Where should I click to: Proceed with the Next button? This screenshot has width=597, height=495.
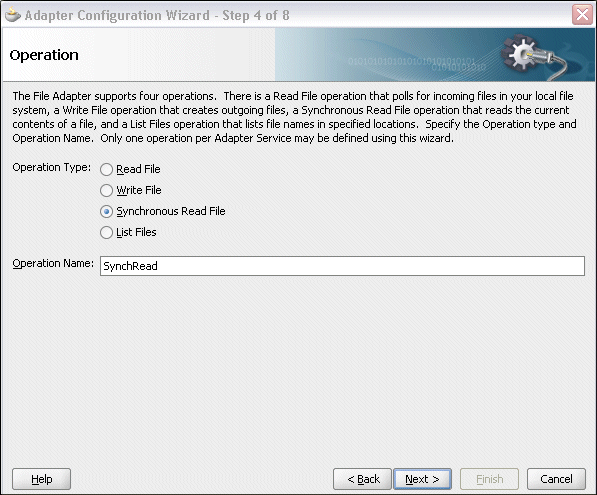tap(422, 479)
